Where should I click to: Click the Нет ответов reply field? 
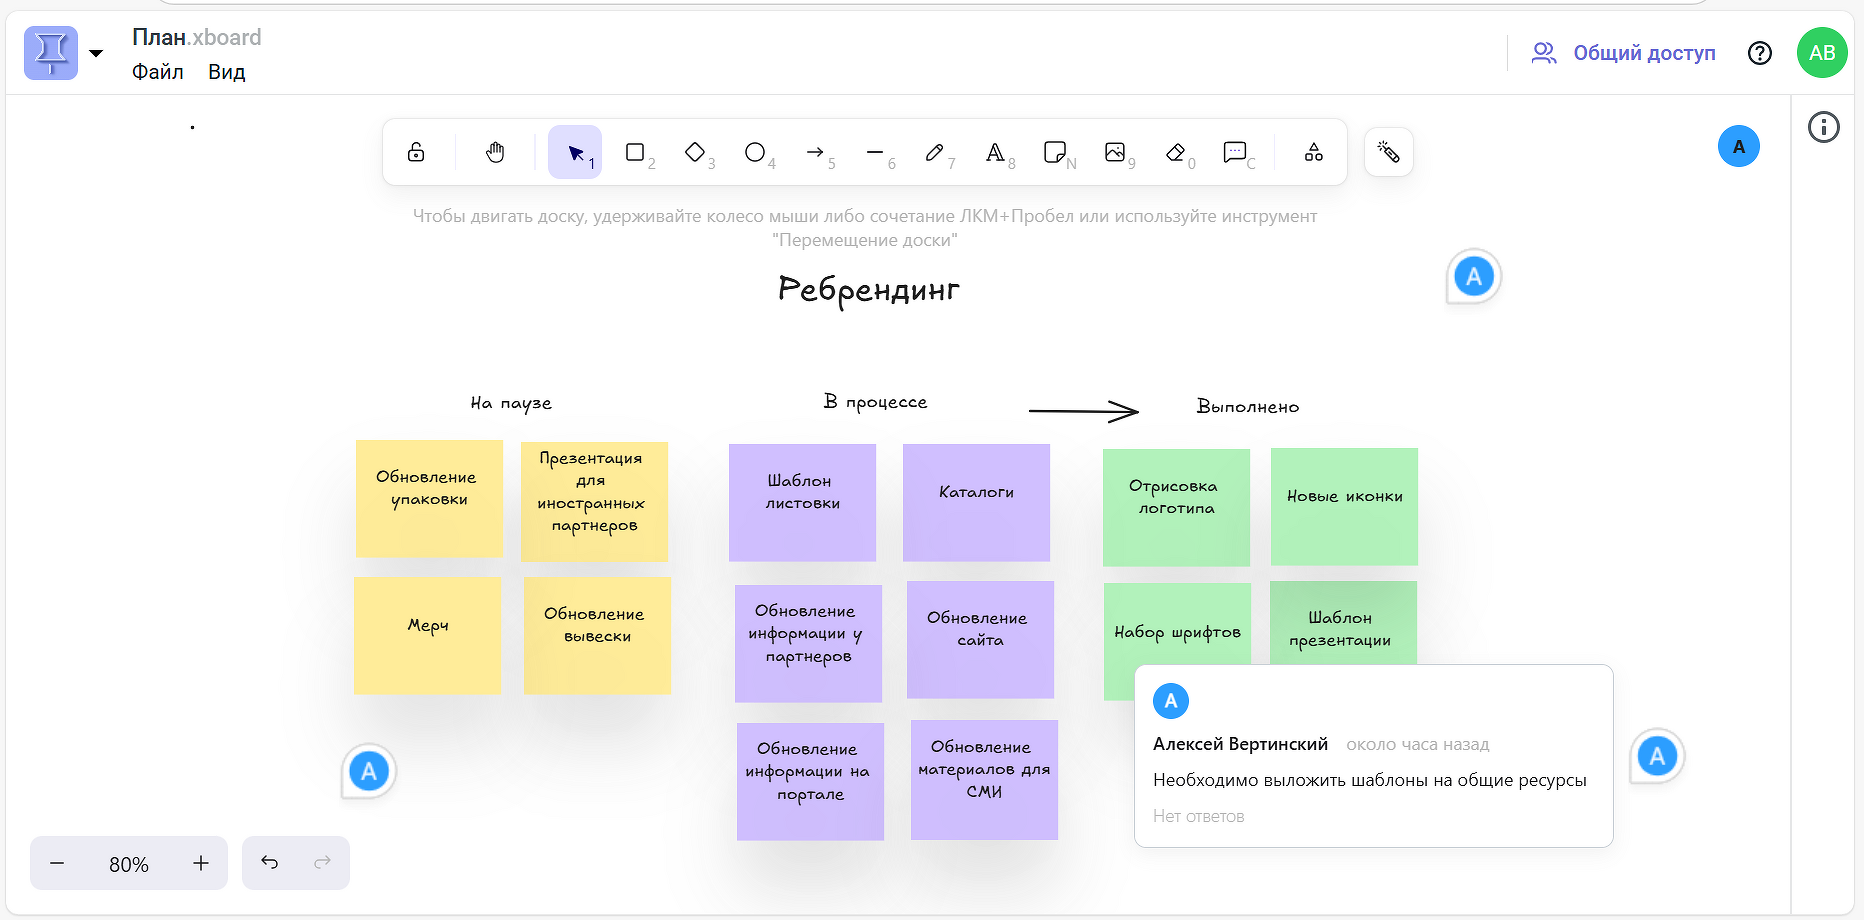coord(1199,816)
